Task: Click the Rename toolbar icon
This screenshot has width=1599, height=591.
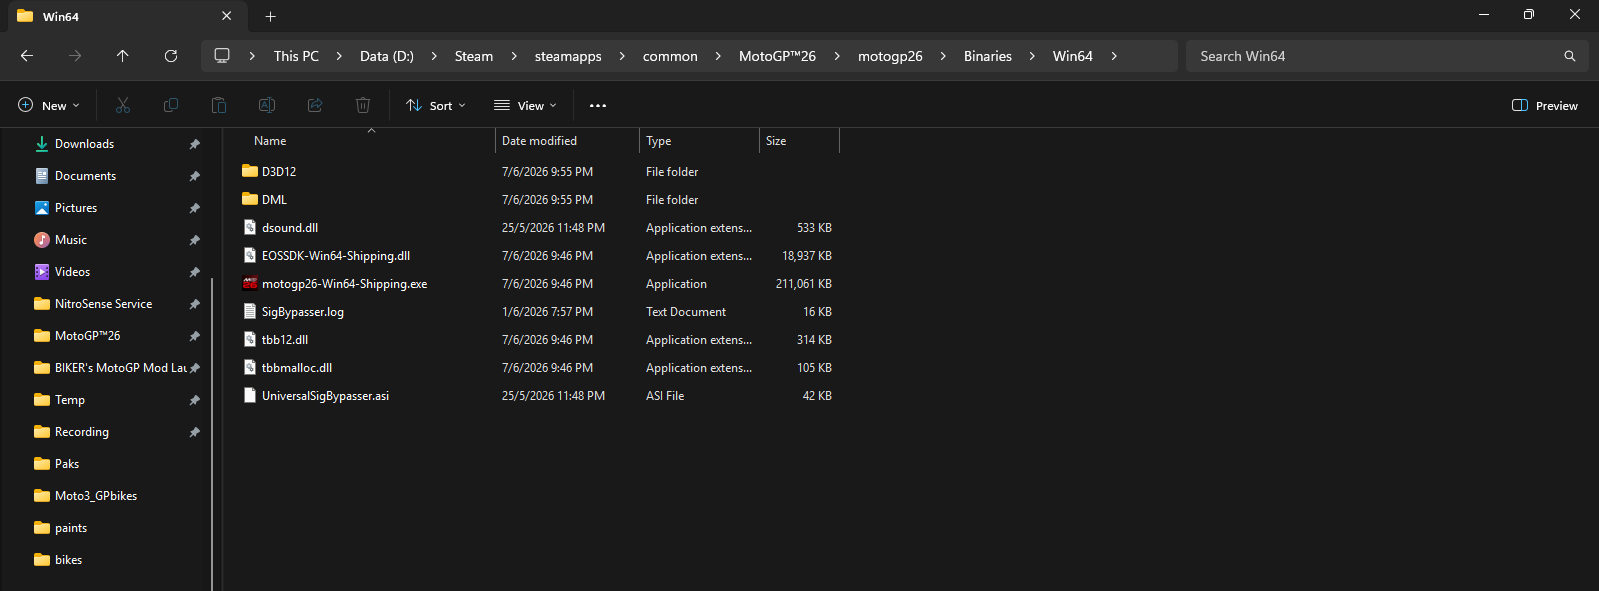Action: click(267, 105)
